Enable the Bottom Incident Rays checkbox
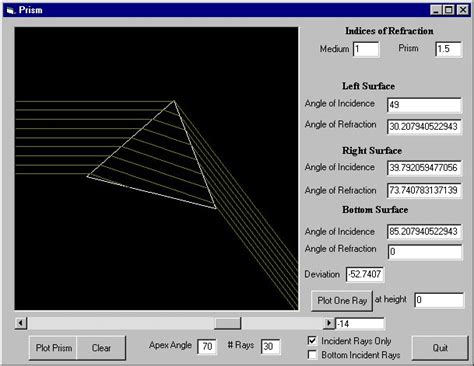Viewport: 474px width, 366px height. [x=312, y=355]
